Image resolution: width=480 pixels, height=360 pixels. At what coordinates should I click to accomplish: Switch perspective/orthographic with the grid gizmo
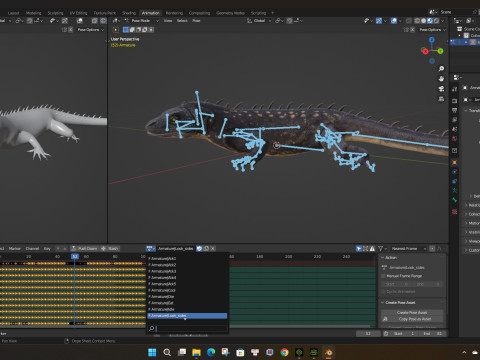(x=441, y=99)
